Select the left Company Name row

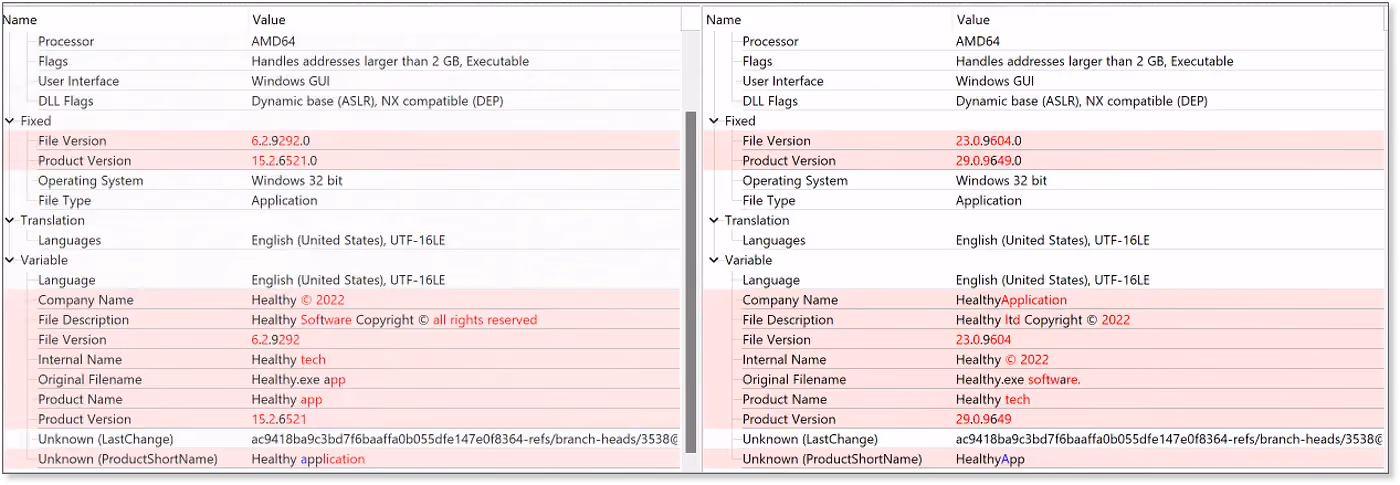[342, 300]
